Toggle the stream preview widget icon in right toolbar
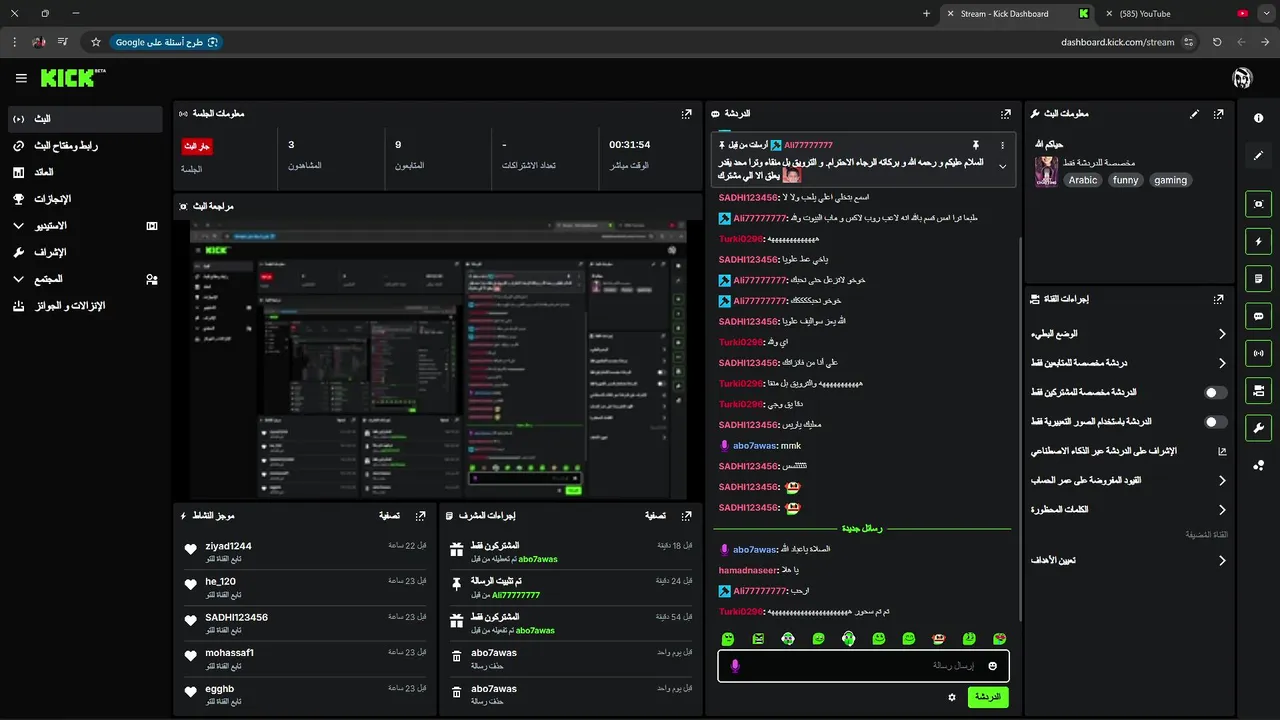Image resolution: width=1280 pixels, height=720 pixels. coord(1258,204)
